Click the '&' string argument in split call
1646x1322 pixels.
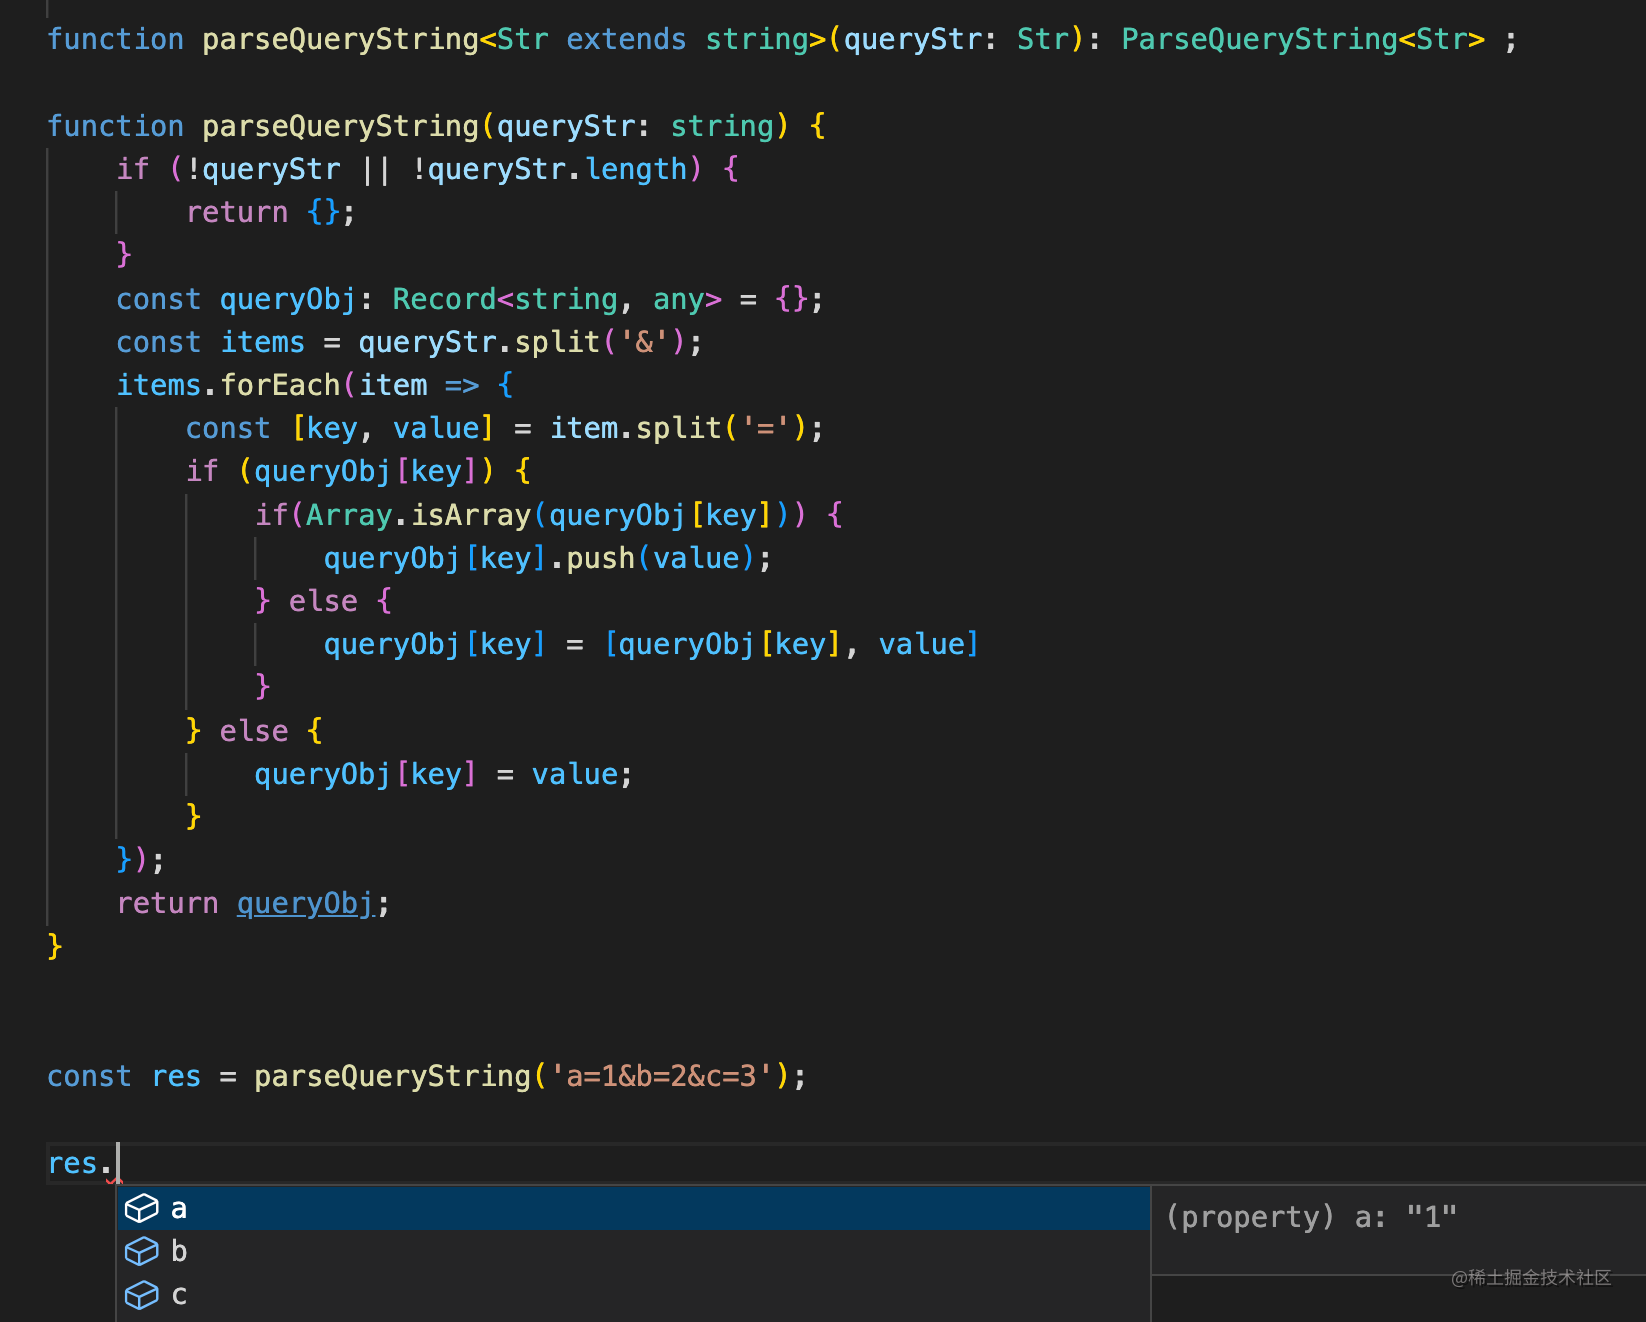[x=644, y=342]
